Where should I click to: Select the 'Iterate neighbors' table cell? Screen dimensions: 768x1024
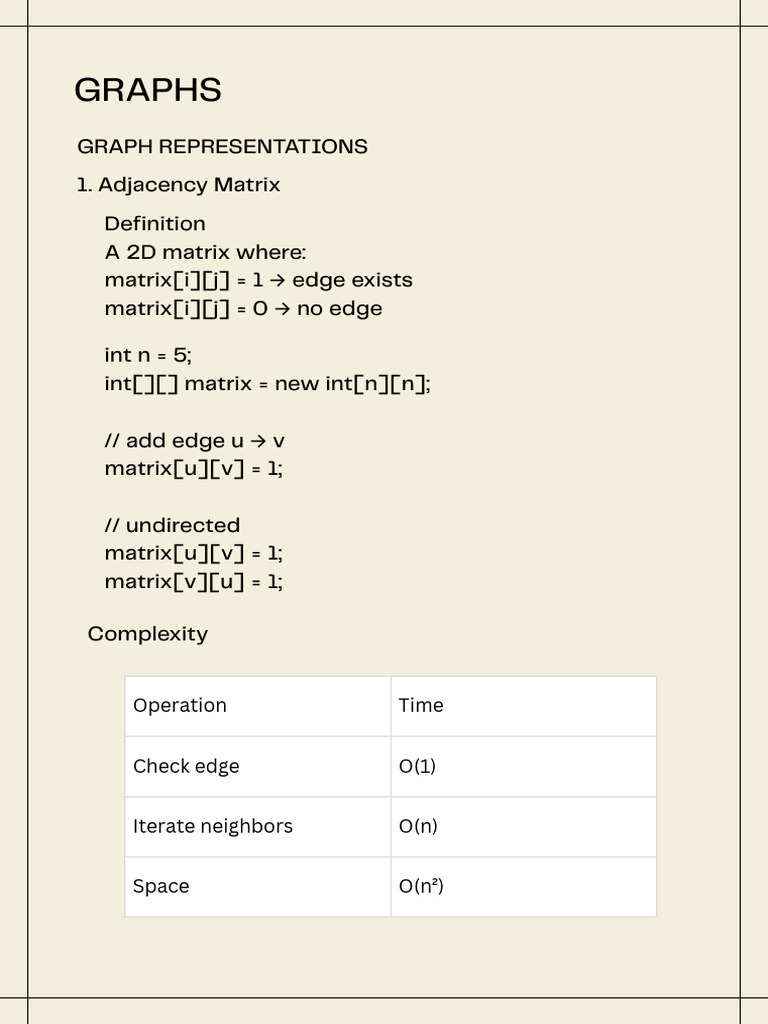[258, 827]
